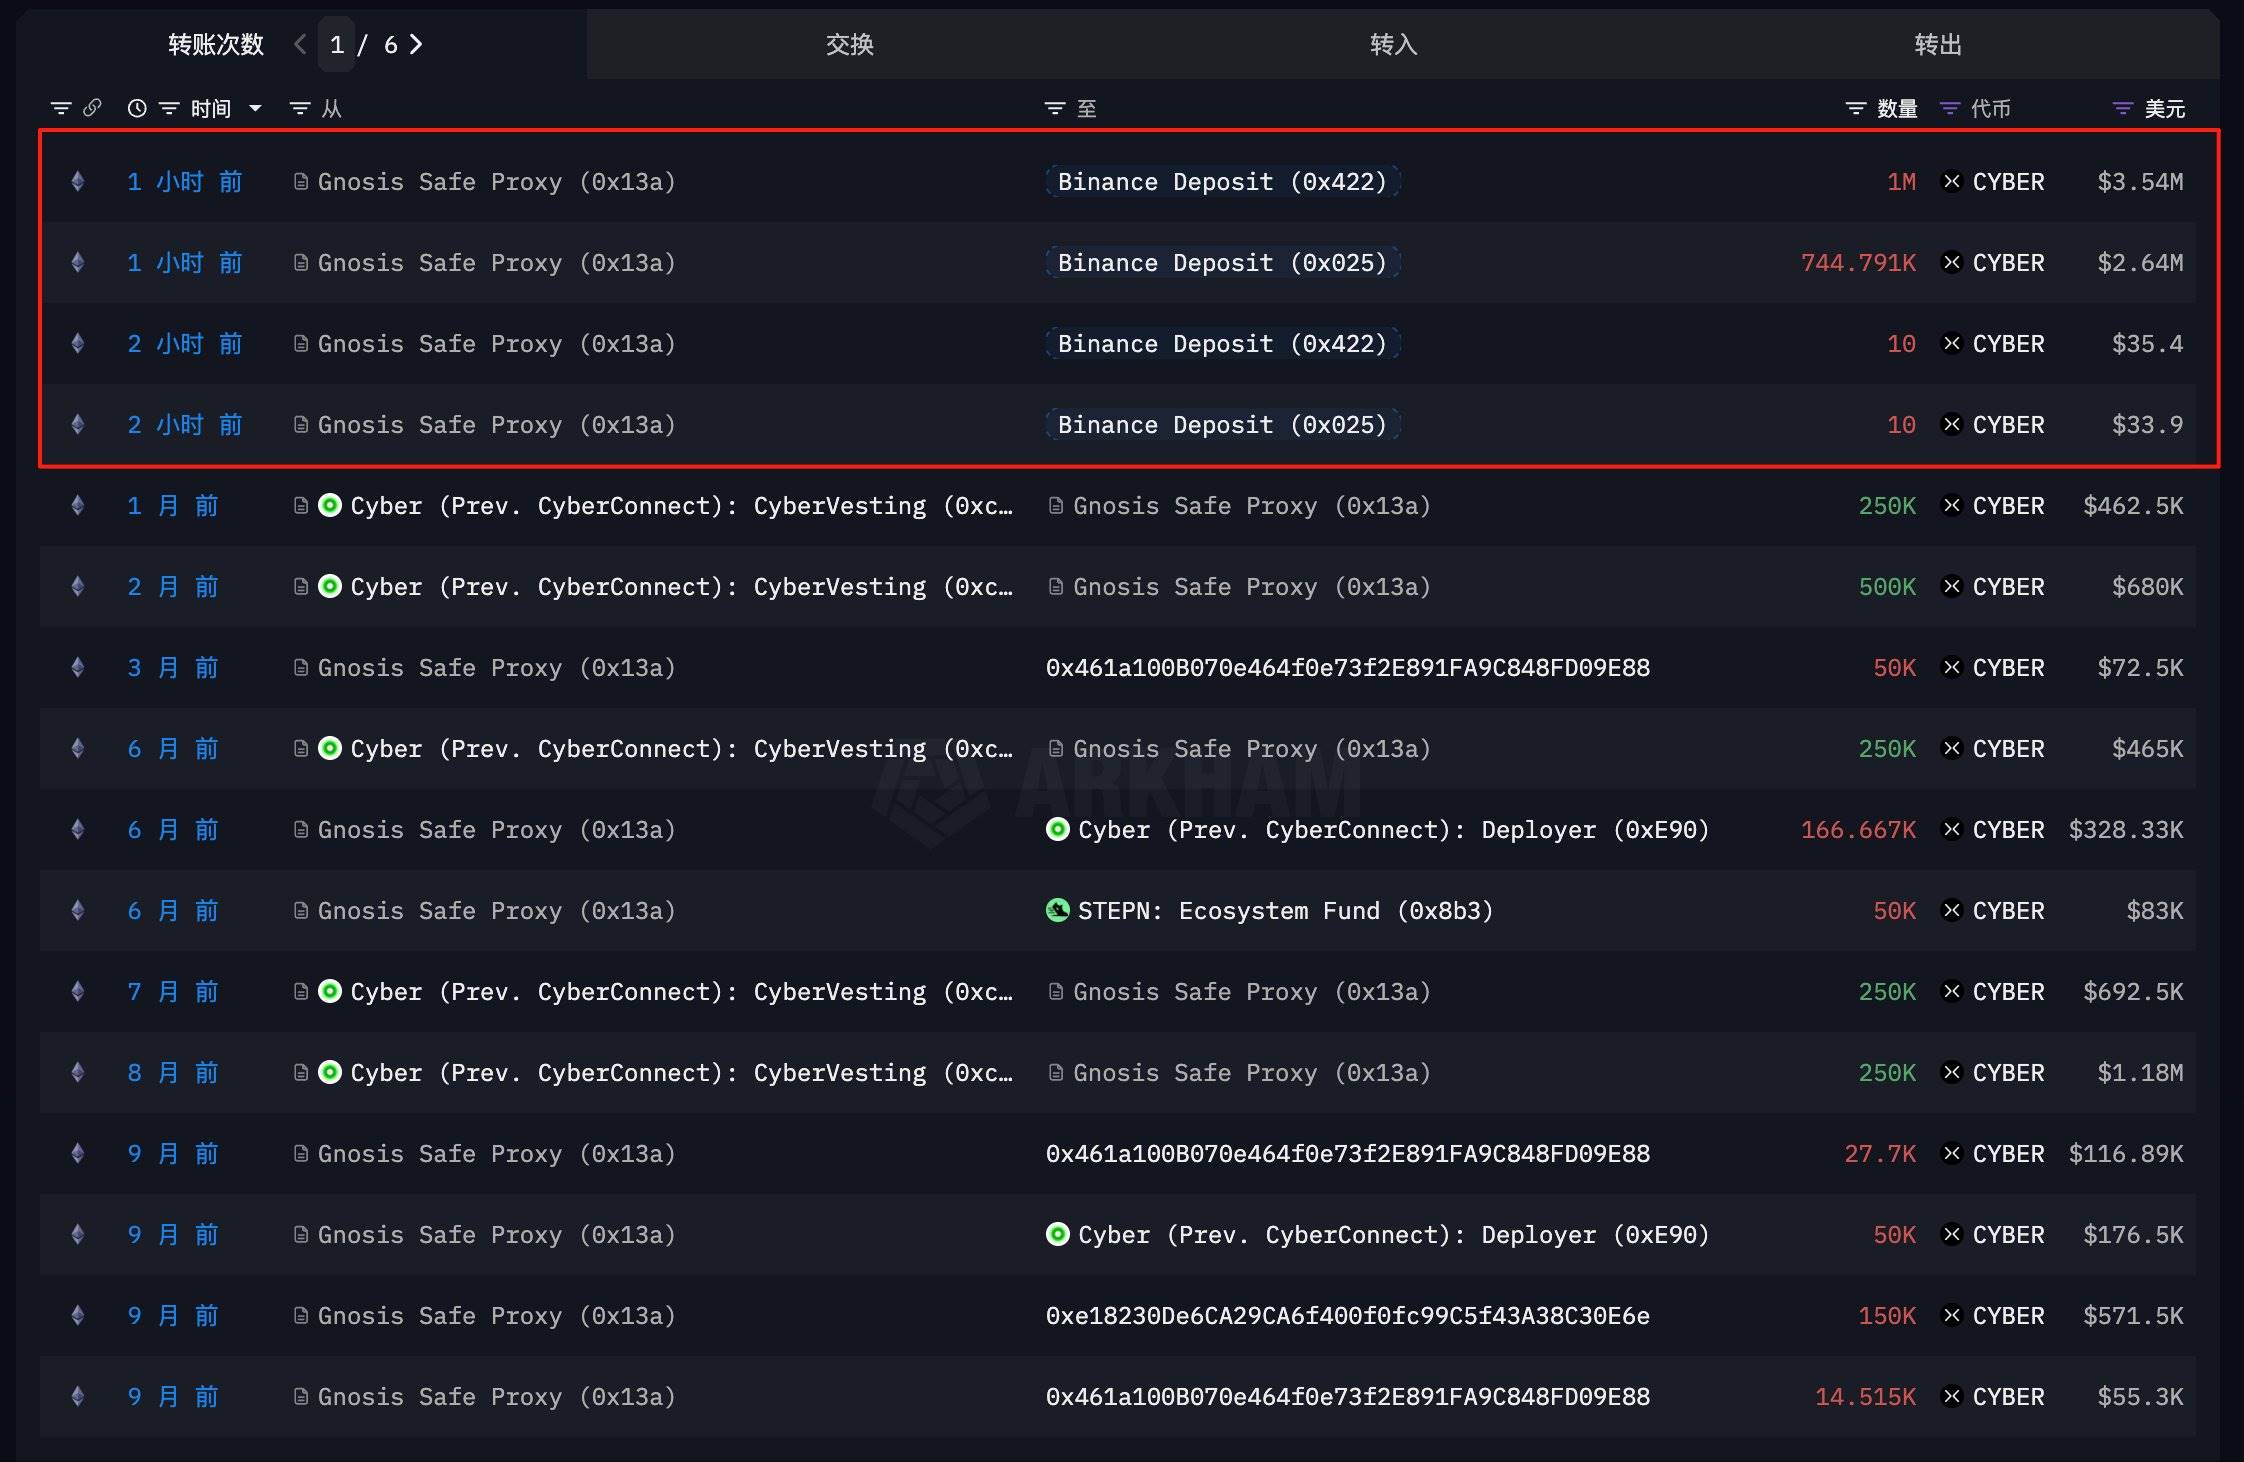
Task: Go to previous page of transfers
Action: coord(299,44)
